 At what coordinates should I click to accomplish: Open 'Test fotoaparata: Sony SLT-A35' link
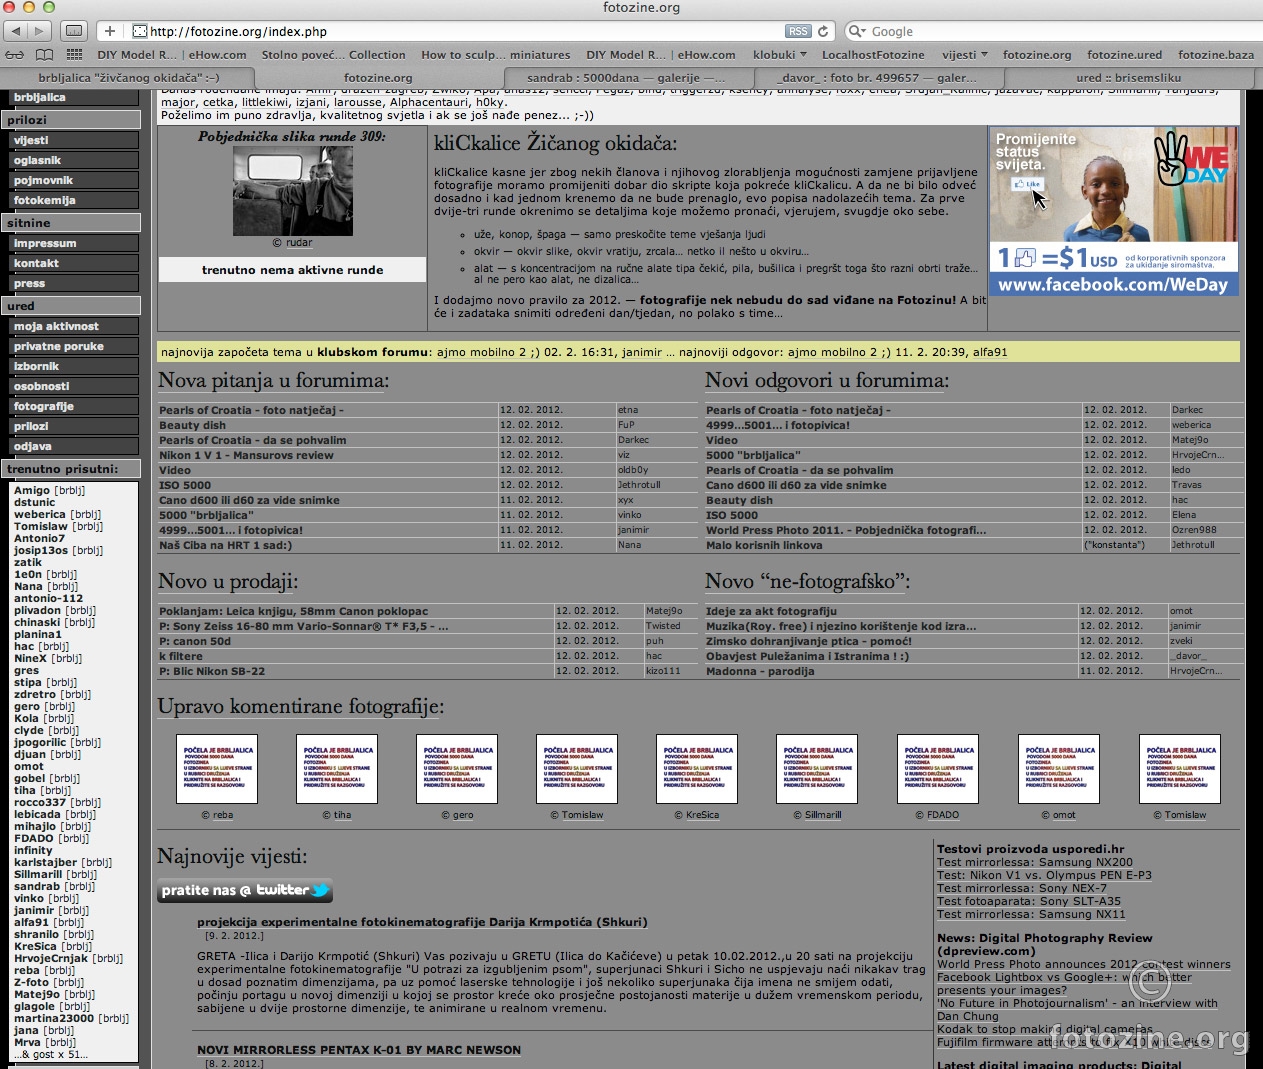tap(1029, 901)
